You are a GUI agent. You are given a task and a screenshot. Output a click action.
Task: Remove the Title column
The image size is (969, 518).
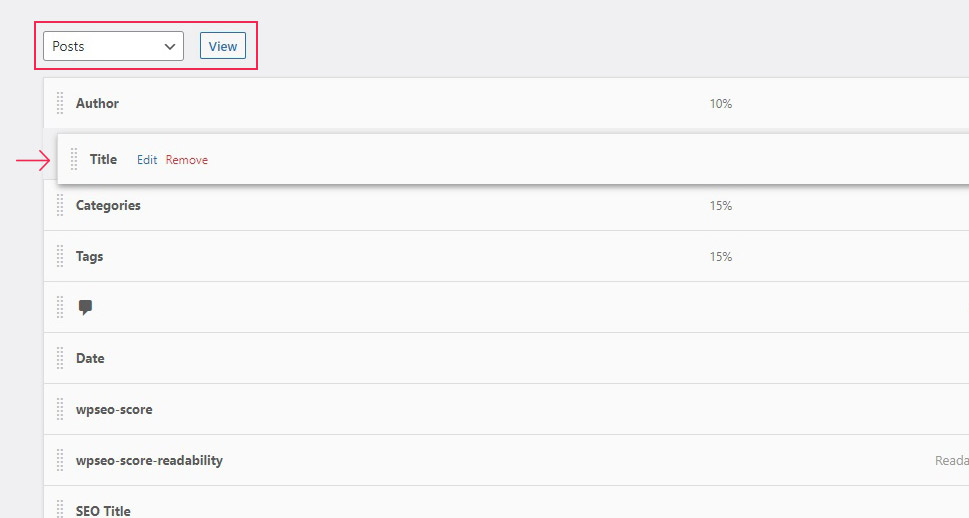coord(187,159)
